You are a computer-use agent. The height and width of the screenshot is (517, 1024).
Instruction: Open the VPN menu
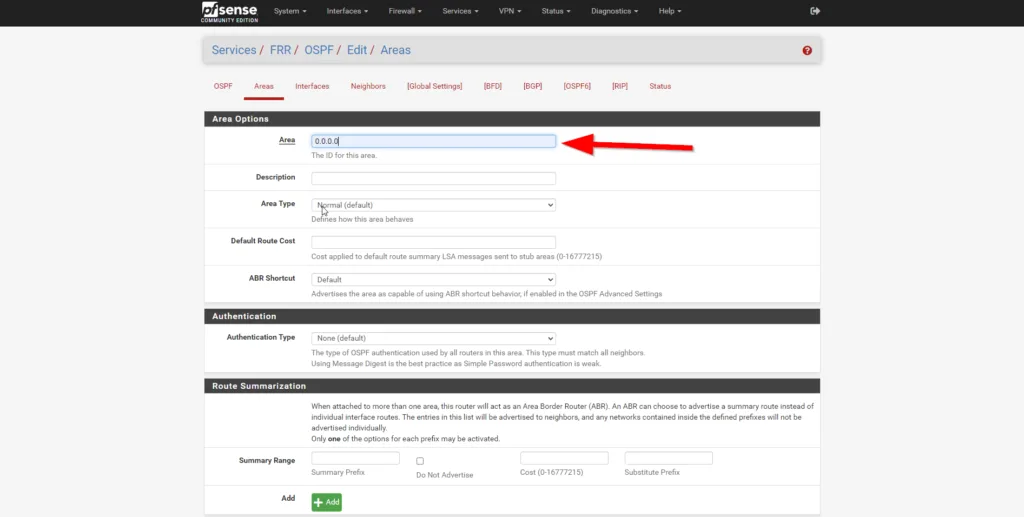click(x=509, y=11)
